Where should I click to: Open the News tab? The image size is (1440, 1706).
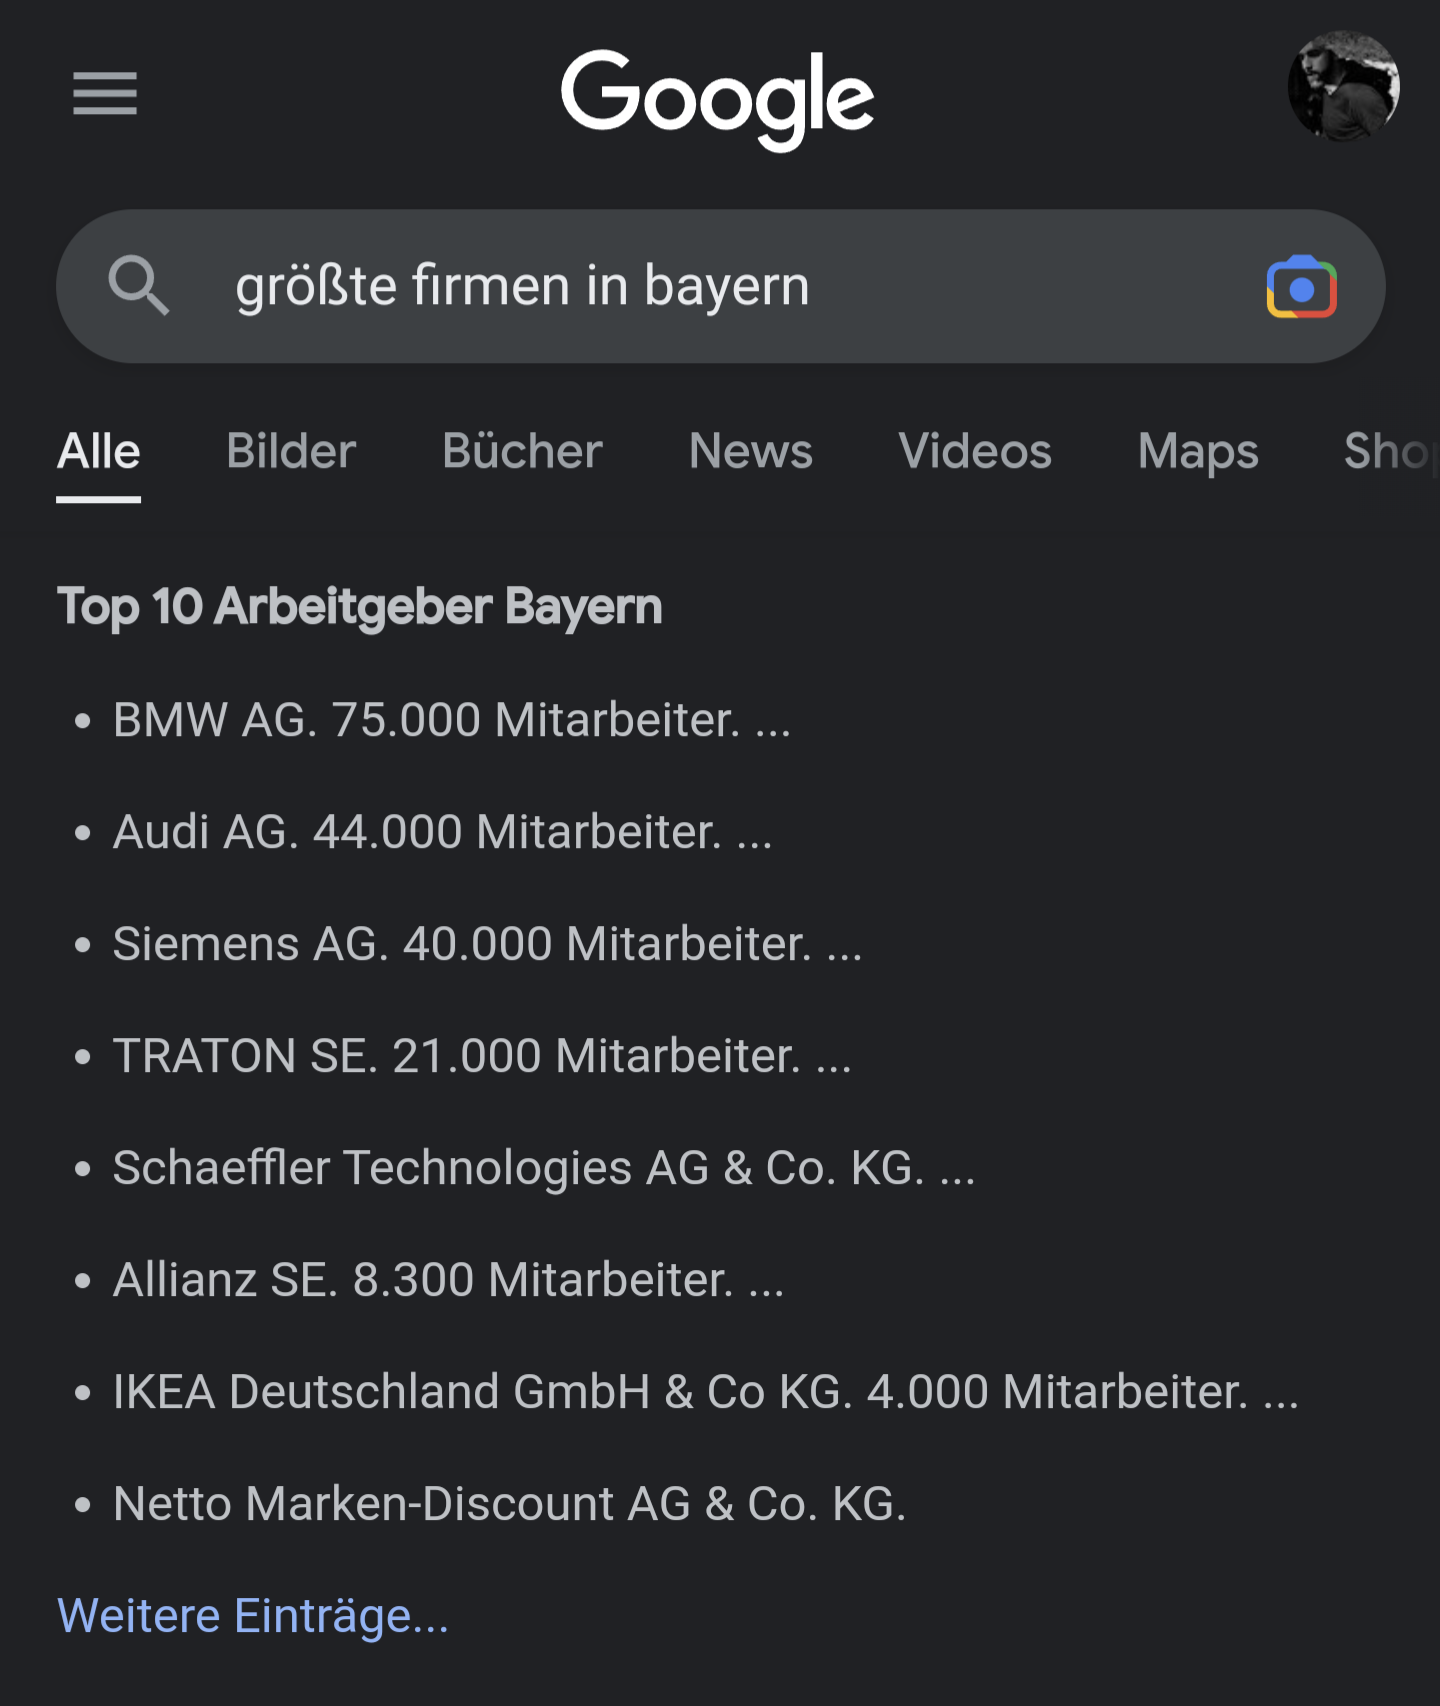[x=750, y=452]
